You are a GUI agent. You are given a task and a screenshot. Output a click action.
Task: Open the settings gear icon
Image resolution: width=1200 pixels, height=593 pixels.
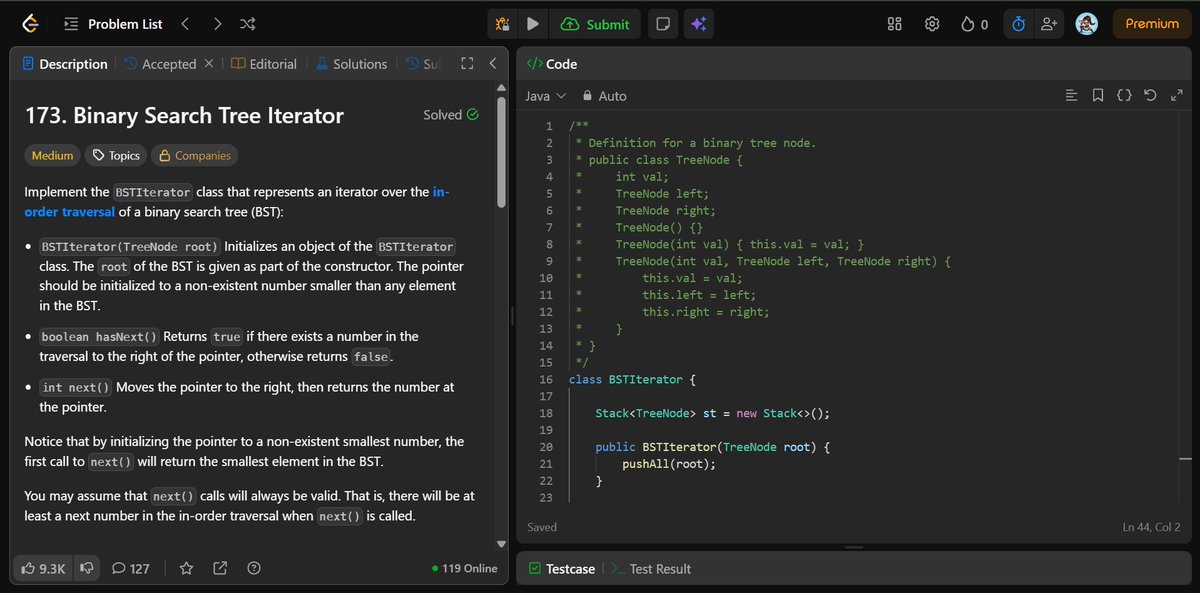click(932, 24)
